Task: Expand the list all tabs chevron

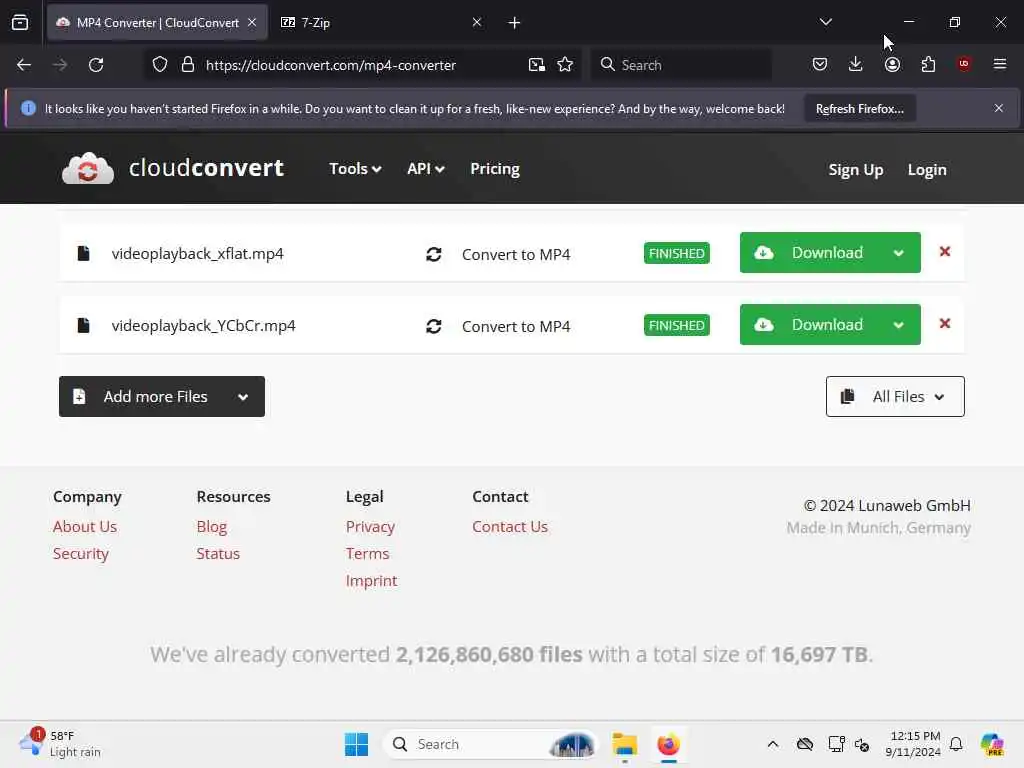Action: 825,22
